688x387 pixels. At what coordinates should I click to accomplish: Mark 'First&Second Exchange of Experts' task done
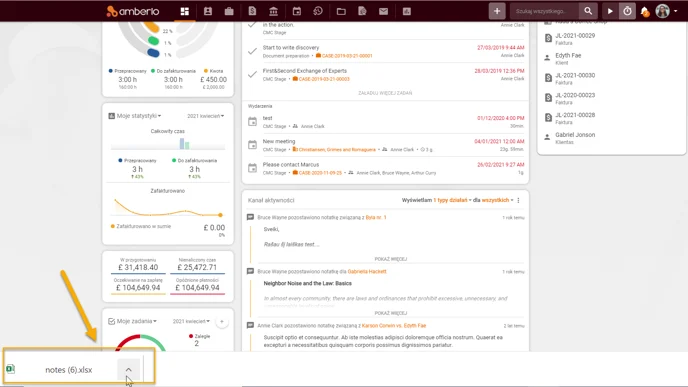coord(252,75)
